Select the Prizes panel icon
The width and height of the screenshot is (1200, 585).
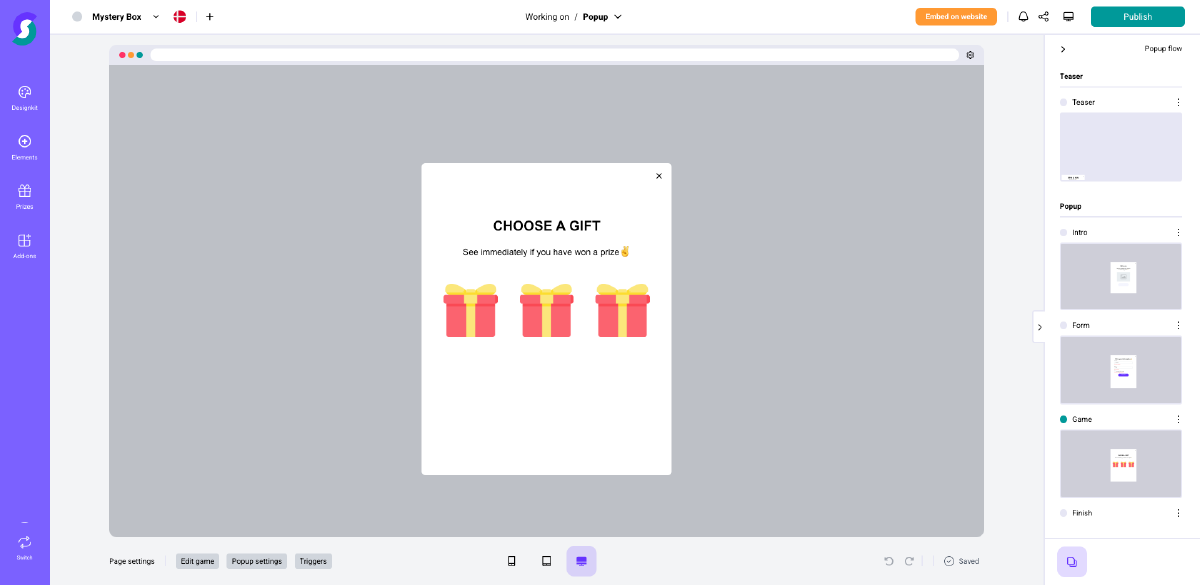pos(23,195)
